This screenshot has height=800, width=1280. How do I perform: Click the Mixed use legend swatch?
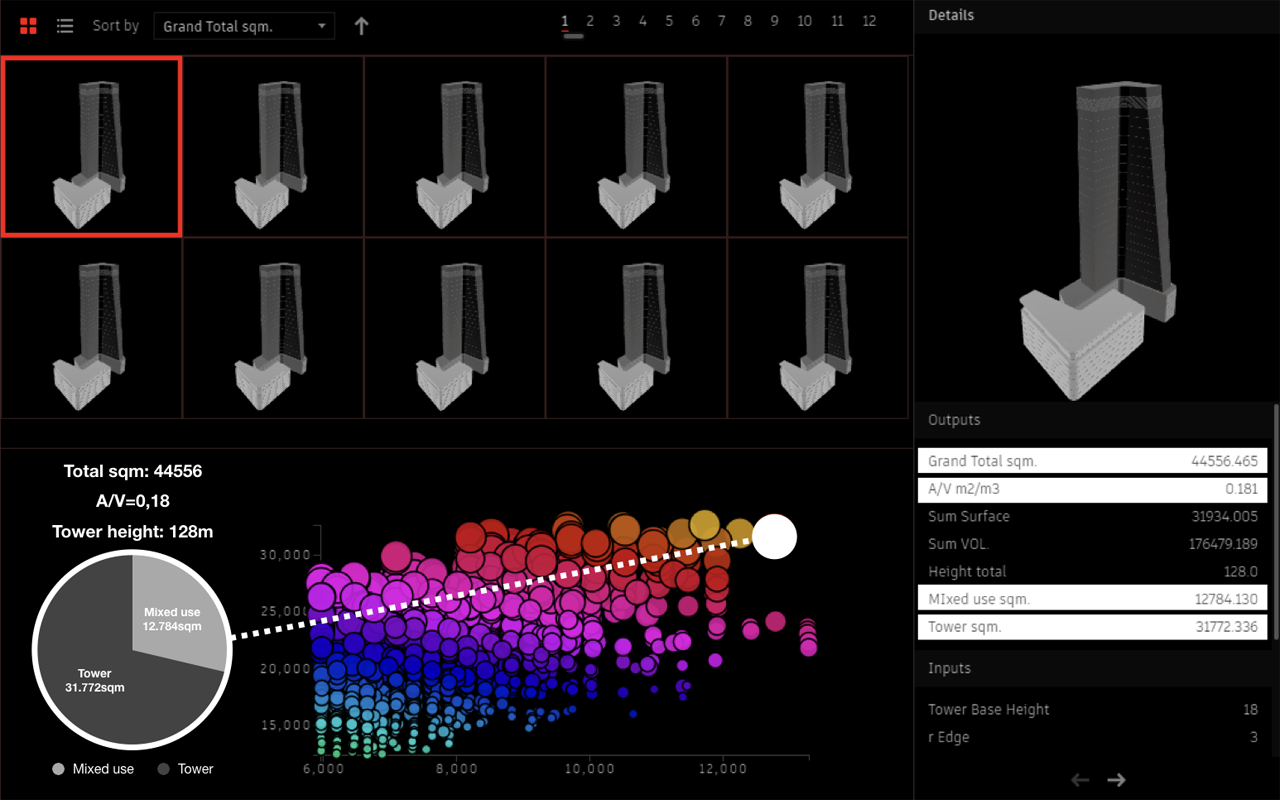60,769
